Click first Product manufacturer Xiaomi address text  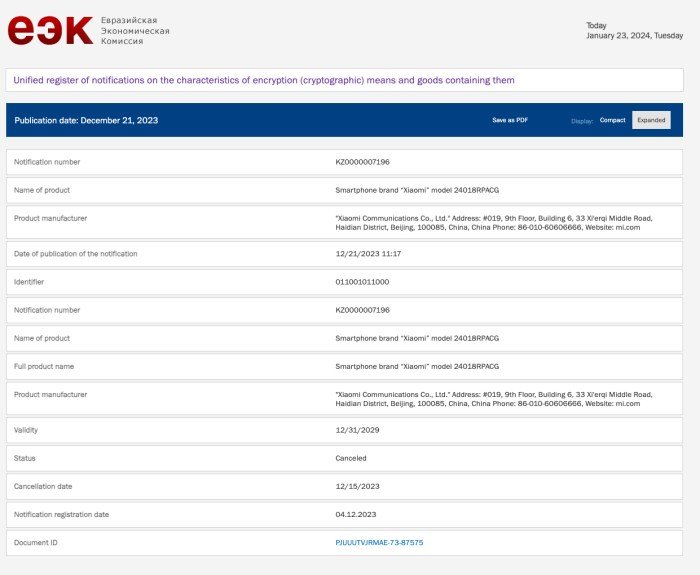click(x=494, y=223)
